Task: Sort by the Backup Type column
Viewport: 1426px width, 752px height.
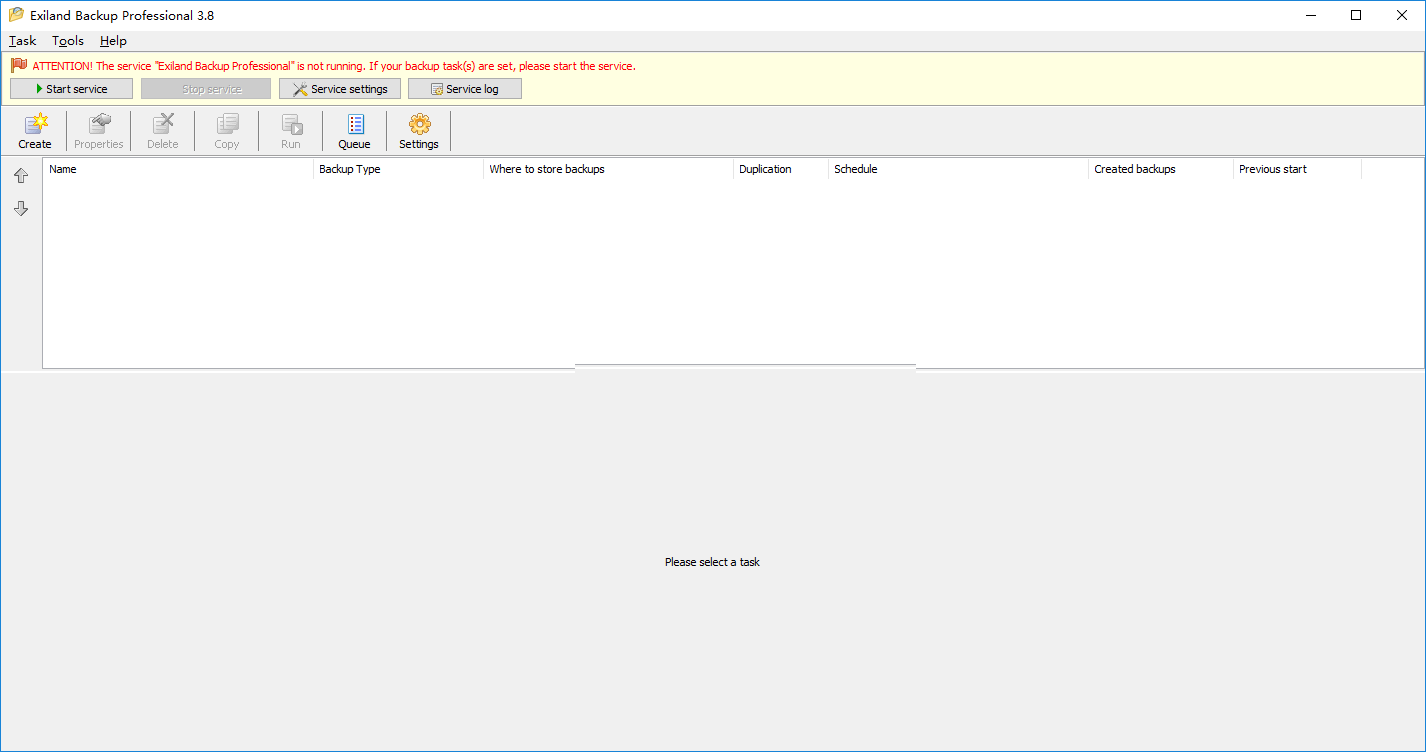Action: [398, 169]
